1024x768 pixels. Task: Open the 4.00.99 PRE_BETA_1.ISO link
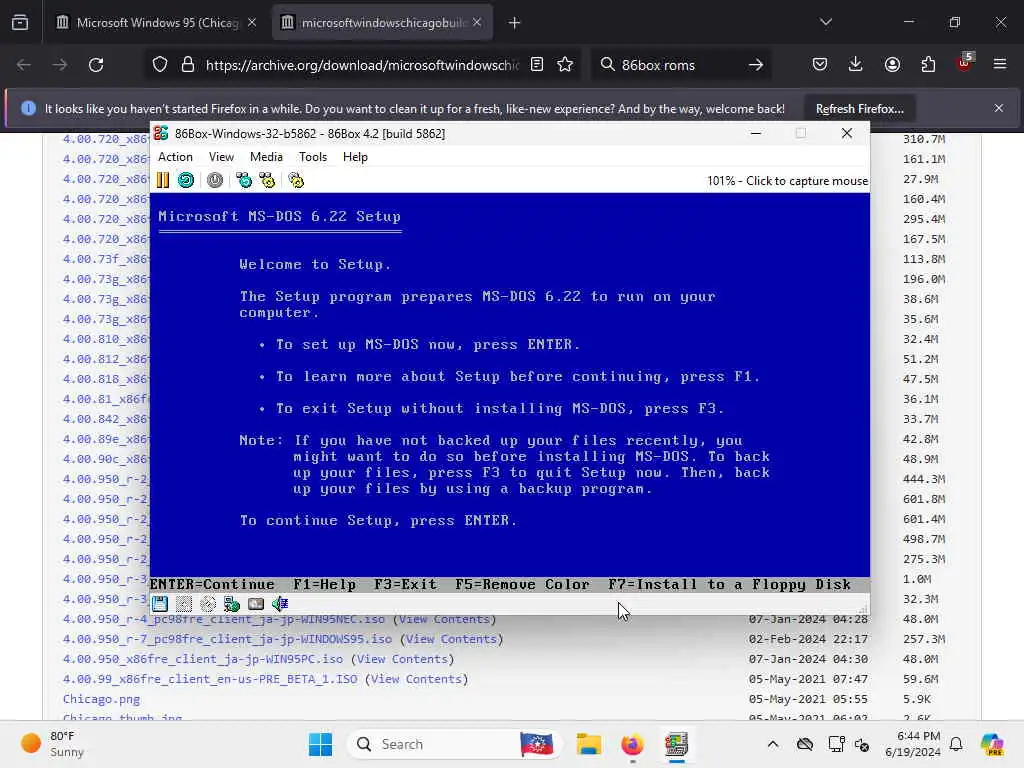(x=210, y=679)
